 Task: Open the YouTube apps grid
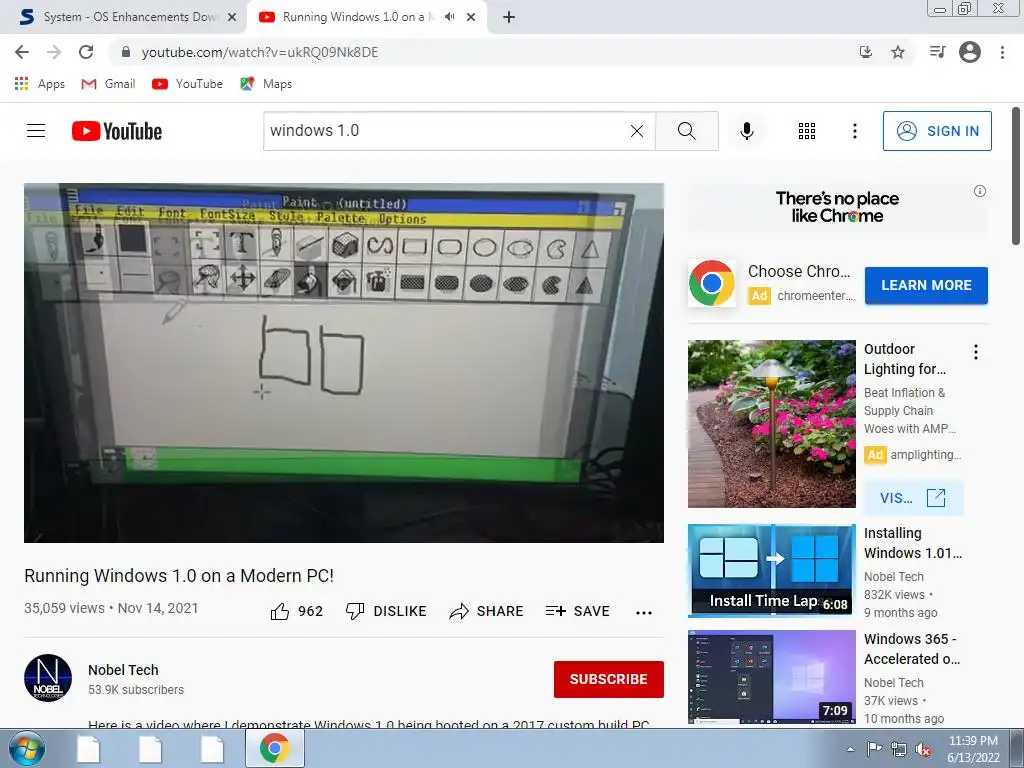pyautogui.click(x=807, y=131)
